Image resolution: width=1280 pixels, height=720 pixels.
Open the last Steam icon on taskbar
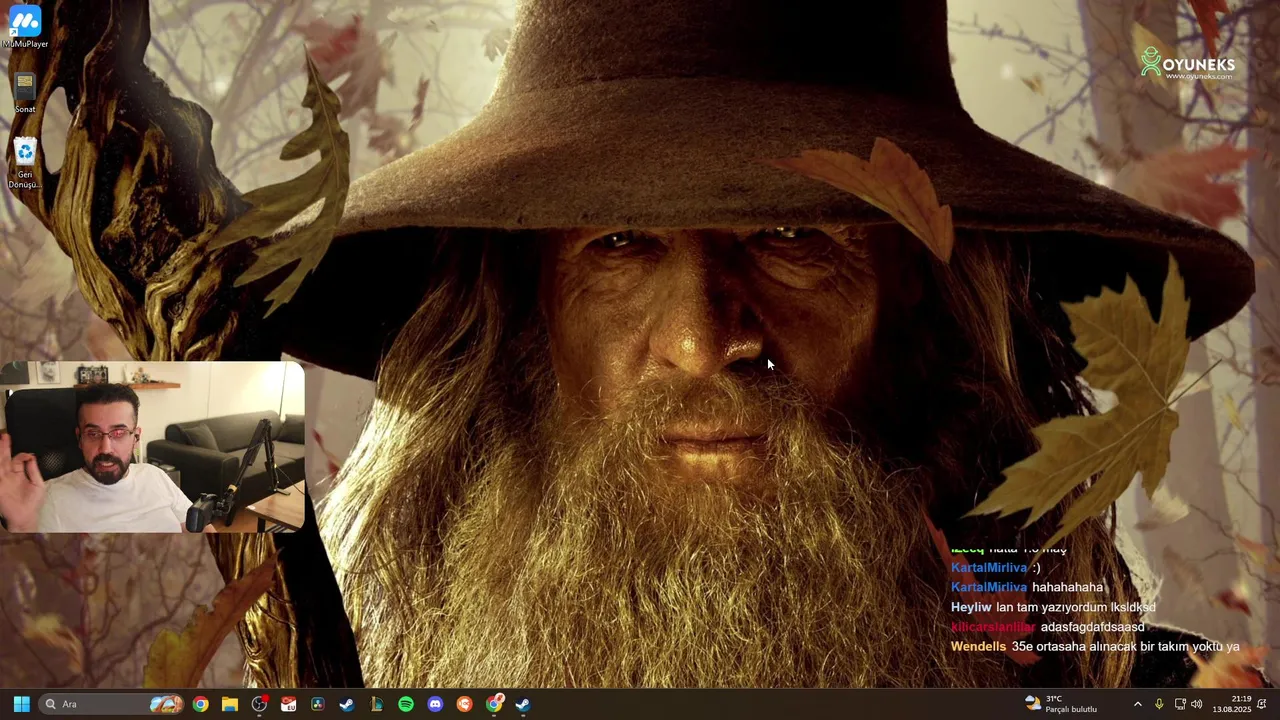(523, 704)
